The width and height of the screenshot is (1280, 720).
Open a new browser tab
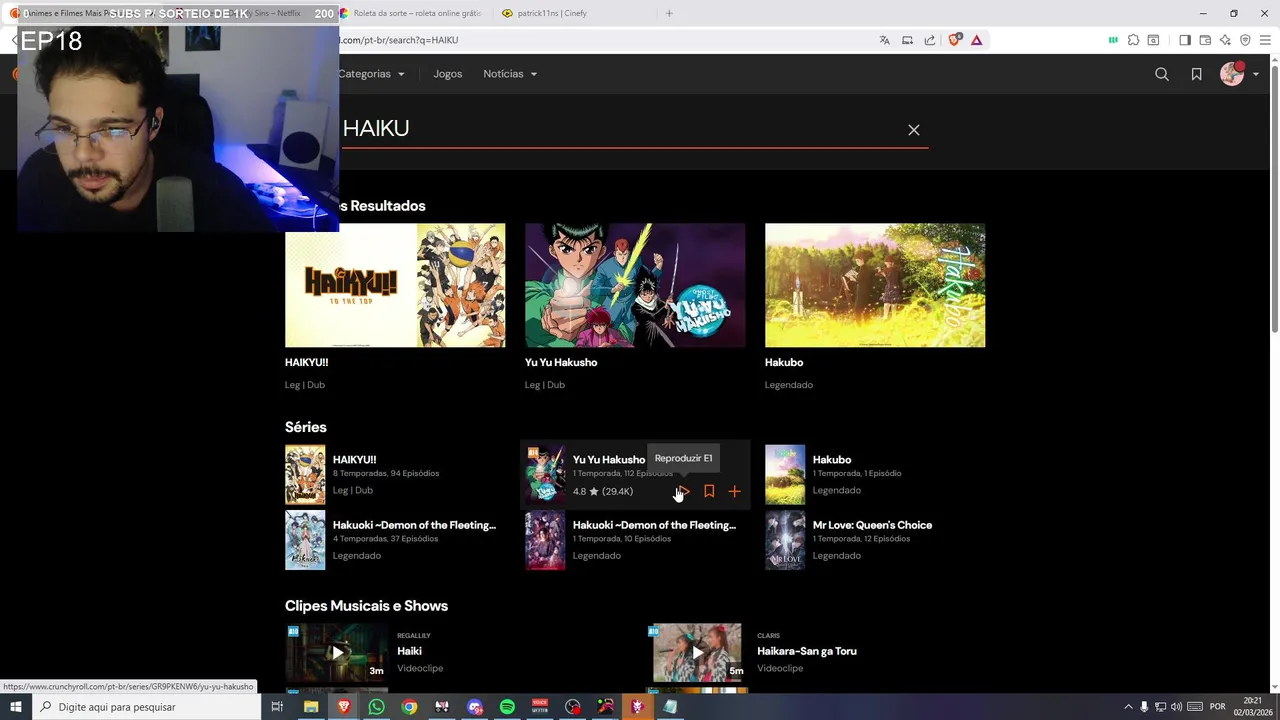coord(669,13)
